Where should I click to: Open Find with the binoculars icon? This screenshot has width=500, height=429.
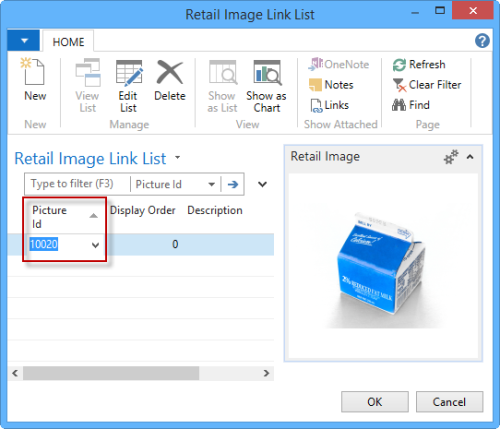click(x=411, y=105)
